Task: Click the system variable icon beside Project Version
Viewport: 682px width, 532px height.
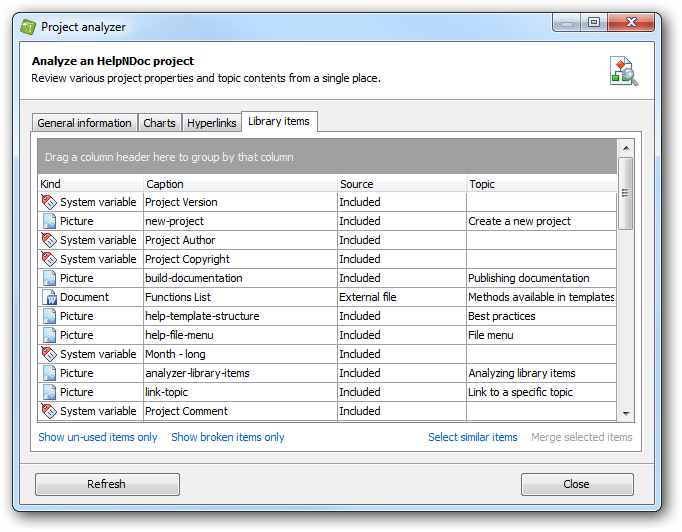Action: coord(49,202)
